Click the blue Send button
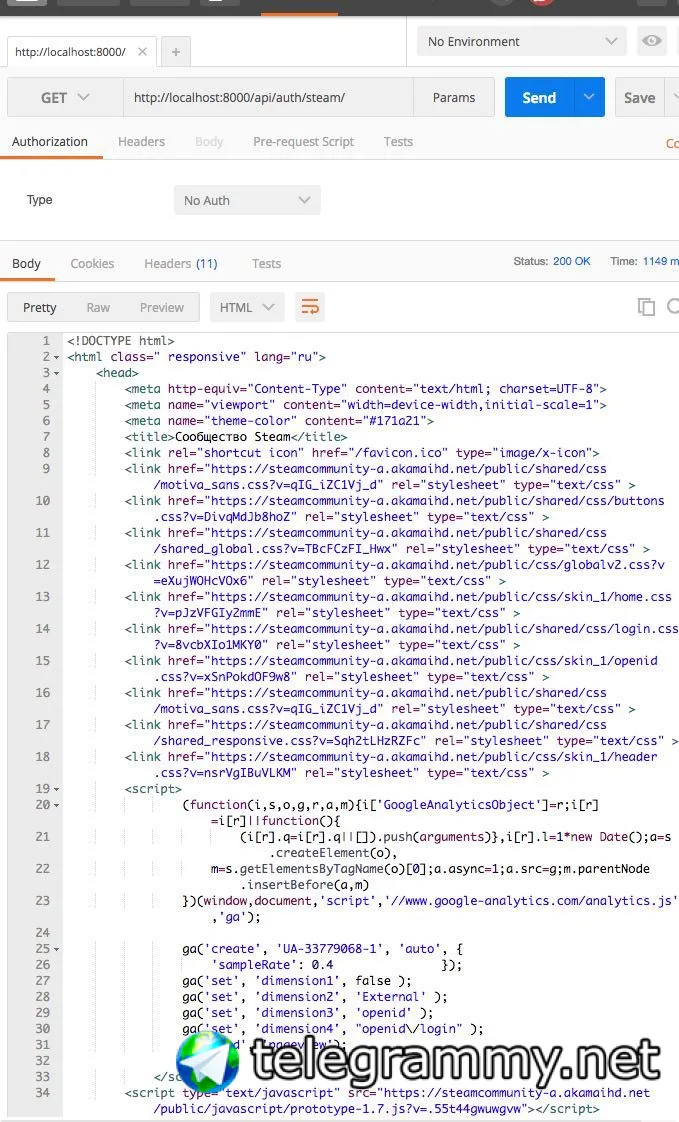679x1122 pixels. [x=539, y=97]
